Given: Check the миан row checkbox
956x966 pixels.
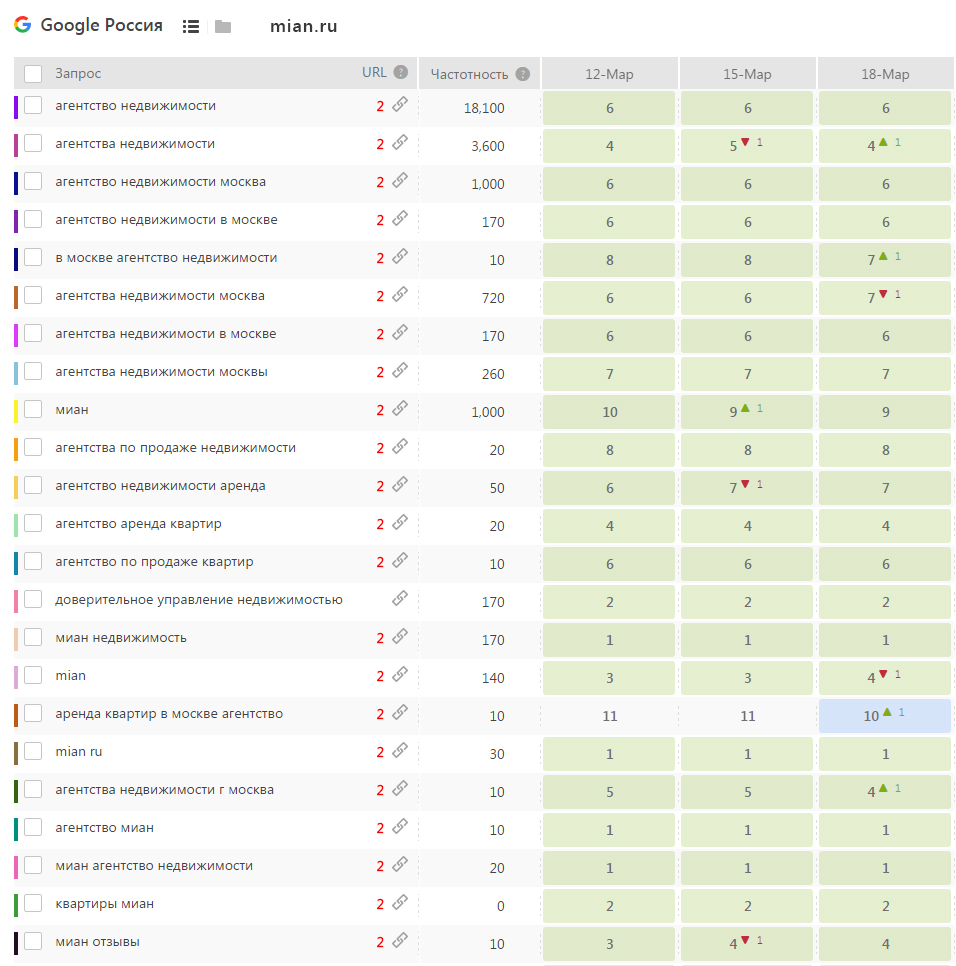Looking at the screenshot, I should pos(33,410).
